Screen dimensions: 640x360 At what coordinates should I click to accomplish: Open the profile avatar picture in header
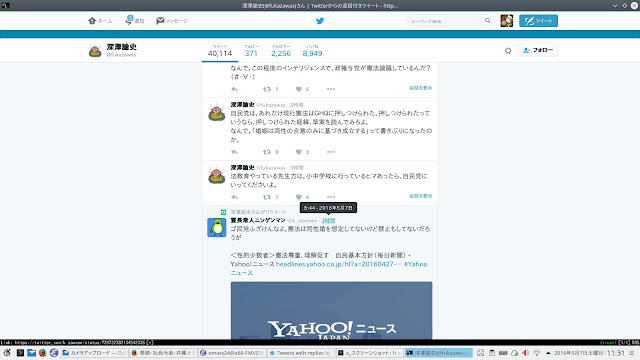click(x=95, y=51)
